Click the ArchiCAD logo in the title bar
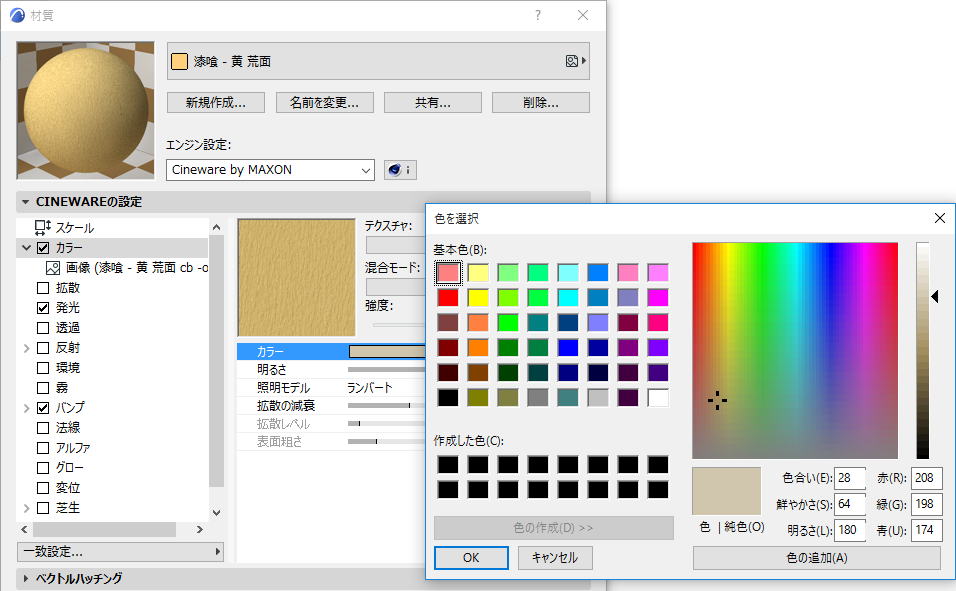This screenshot has width=956, height=591. tap(15, 15)
